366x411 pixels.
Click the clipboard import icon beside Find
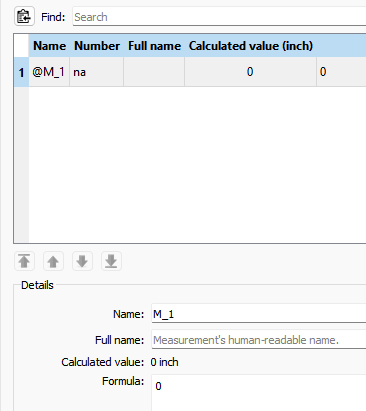[24, 16]
